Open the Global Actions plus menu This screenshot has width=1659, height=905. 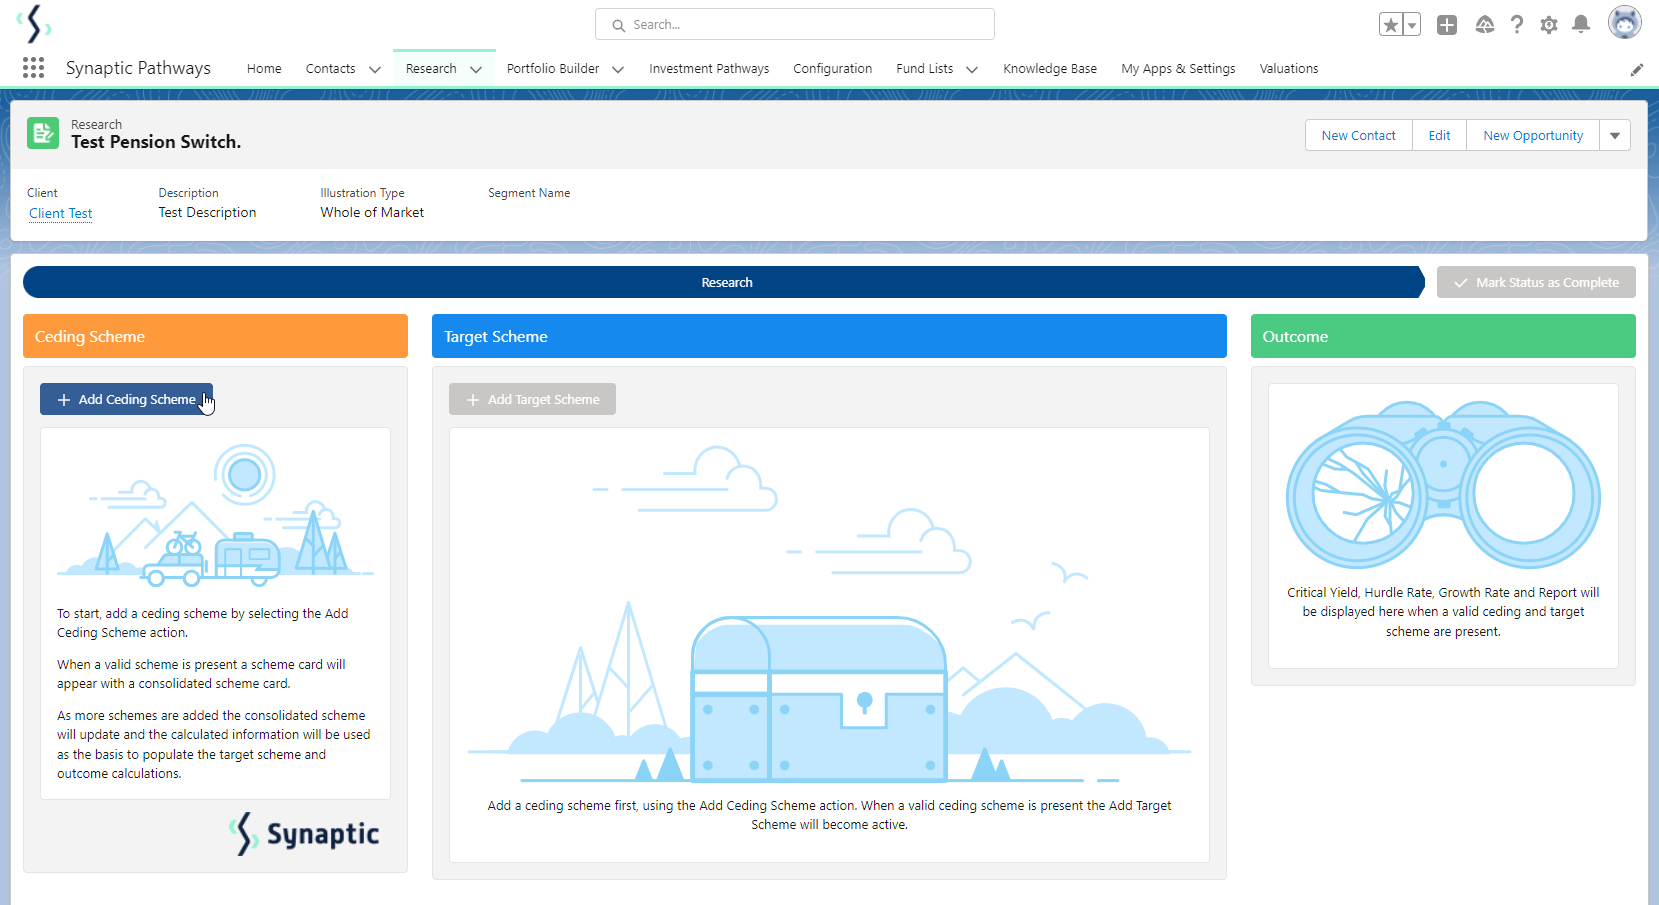point(1447,25)
